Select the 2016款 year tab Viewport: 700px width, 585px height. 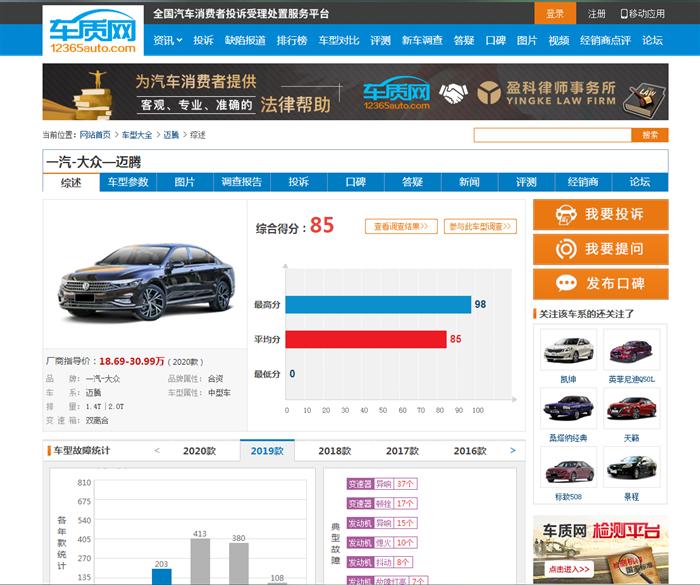pyautogui.click(x=470, y=451)
